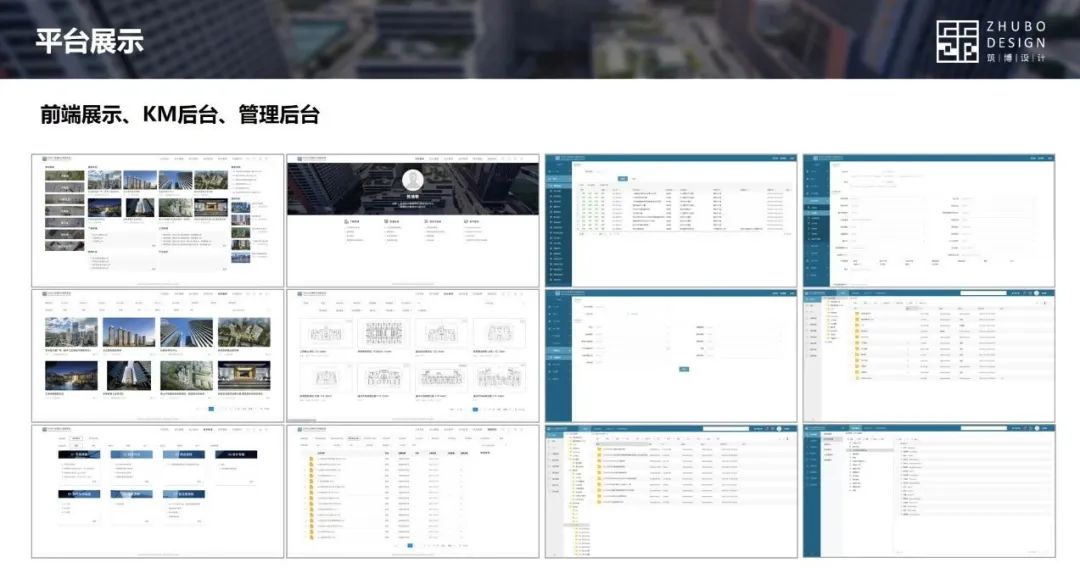Viewport: 1080px width, 574px height.
Task: Open the hillside complex rendering in project gallery
Action: pos(187,376)
